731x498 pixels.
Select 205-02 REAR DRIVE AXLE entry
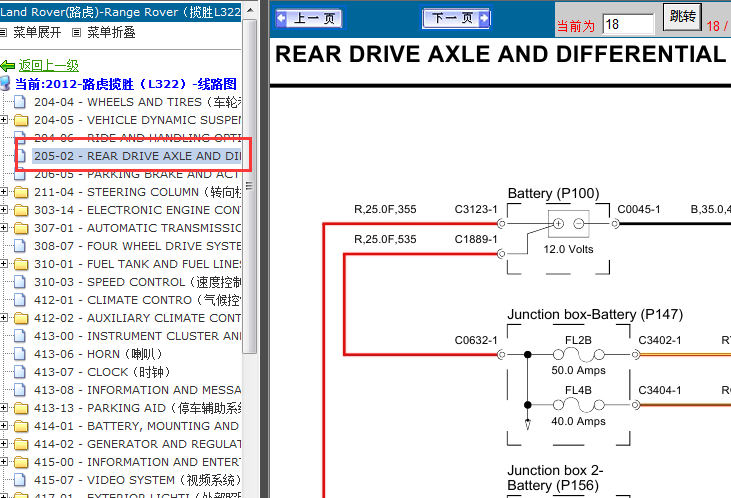pos(137,156)
